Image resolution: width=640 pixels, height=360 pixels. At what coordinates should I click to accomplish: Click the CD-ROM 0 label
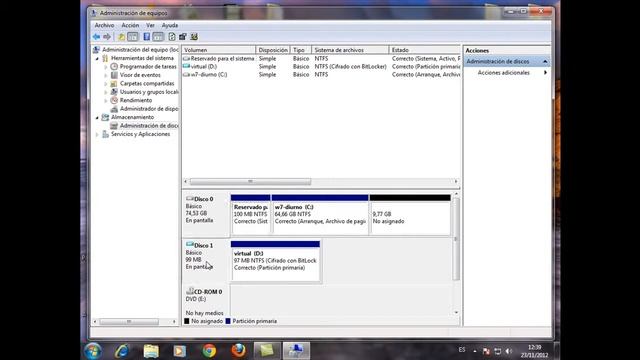coord(208,292)
